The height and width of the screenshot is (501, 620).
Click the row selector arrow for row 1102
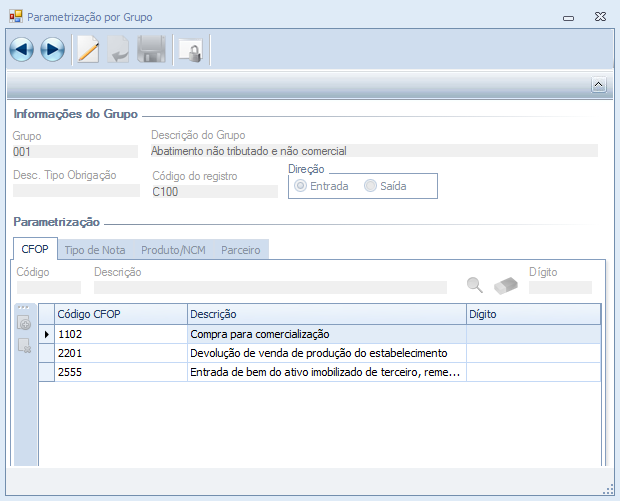[x=47, y=334]
